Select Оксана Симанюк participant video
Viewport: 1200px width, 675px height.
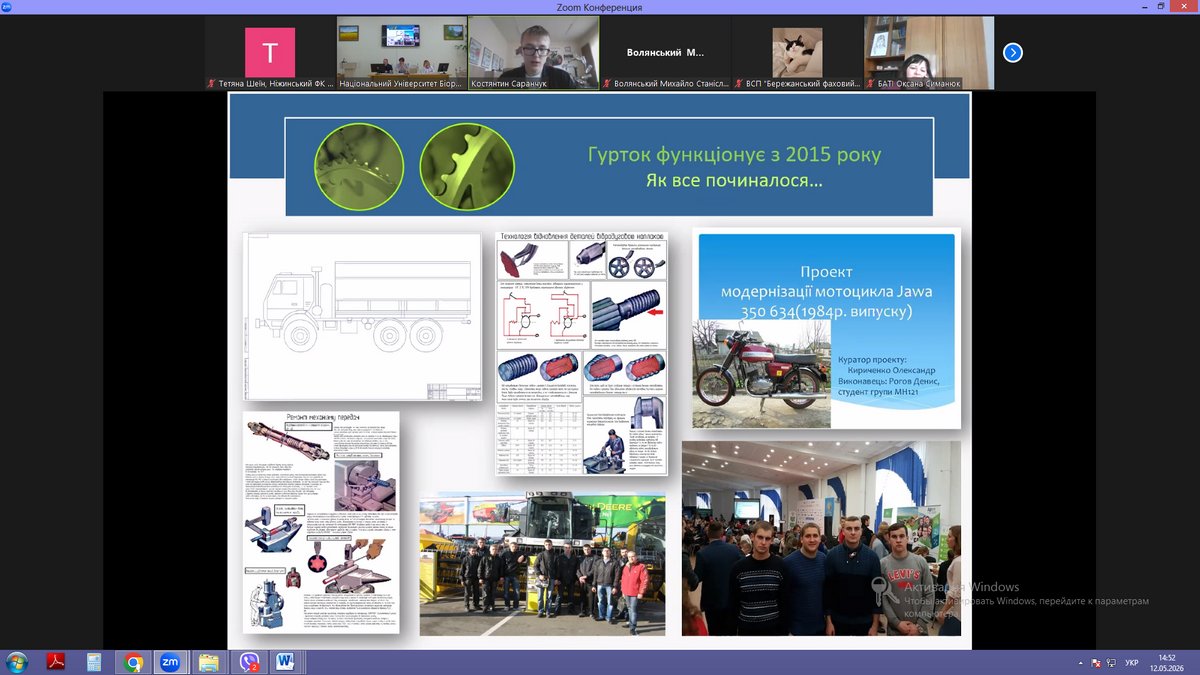click(929, 53)
